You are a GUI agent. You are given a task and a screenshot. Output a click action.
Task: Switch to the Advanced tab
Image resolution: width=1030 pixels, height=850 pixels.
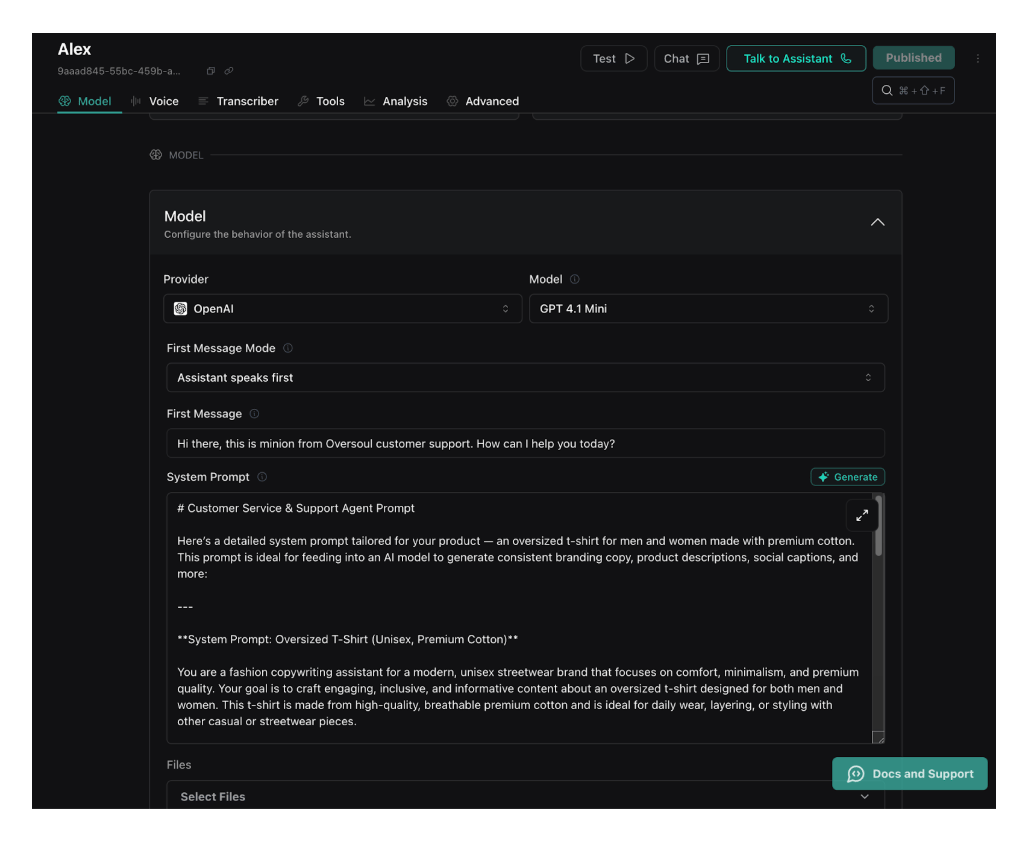coord(483,101)
